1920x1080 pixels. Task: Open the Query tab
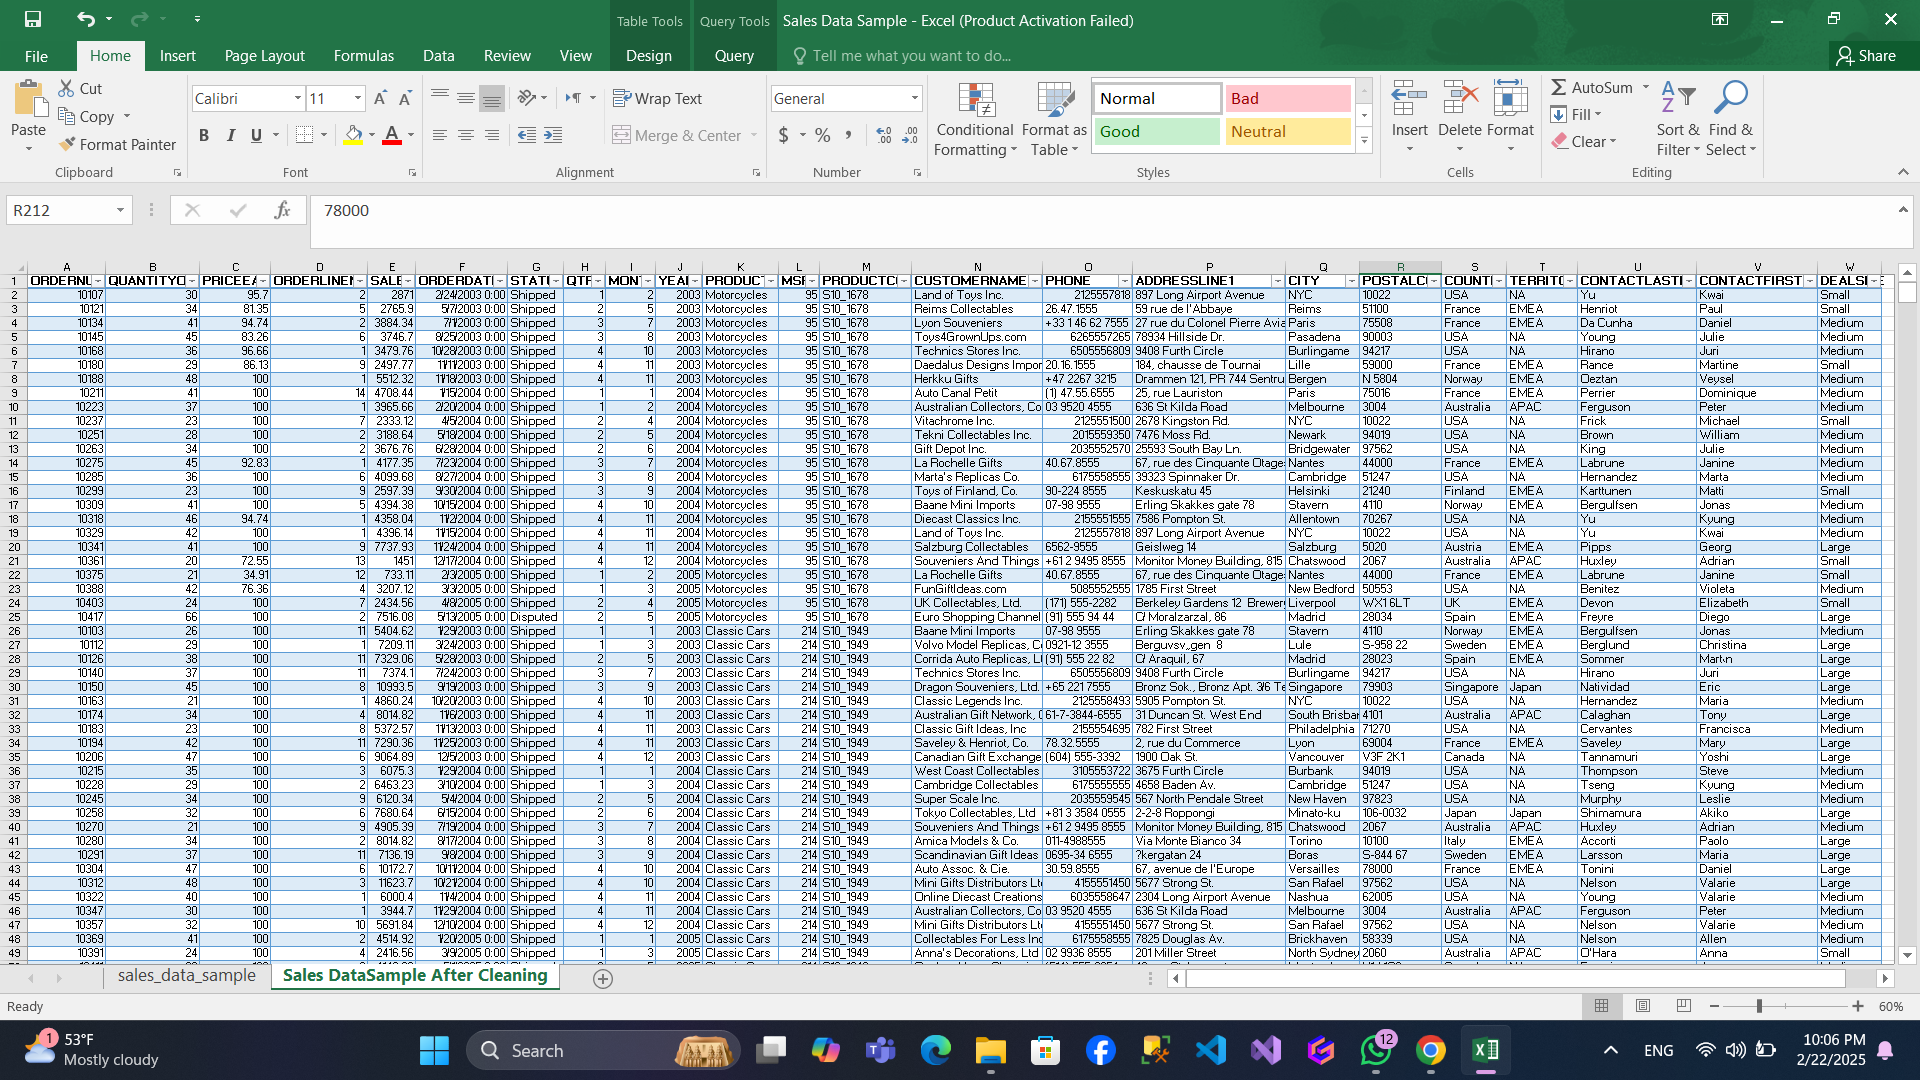click(x=734, y=56)
